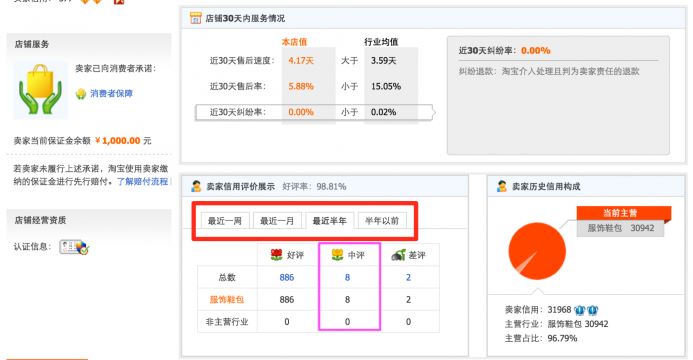Click the red flower 好评 icon
Viewport: 693px width, 360px height.
[x=277, y=255]
